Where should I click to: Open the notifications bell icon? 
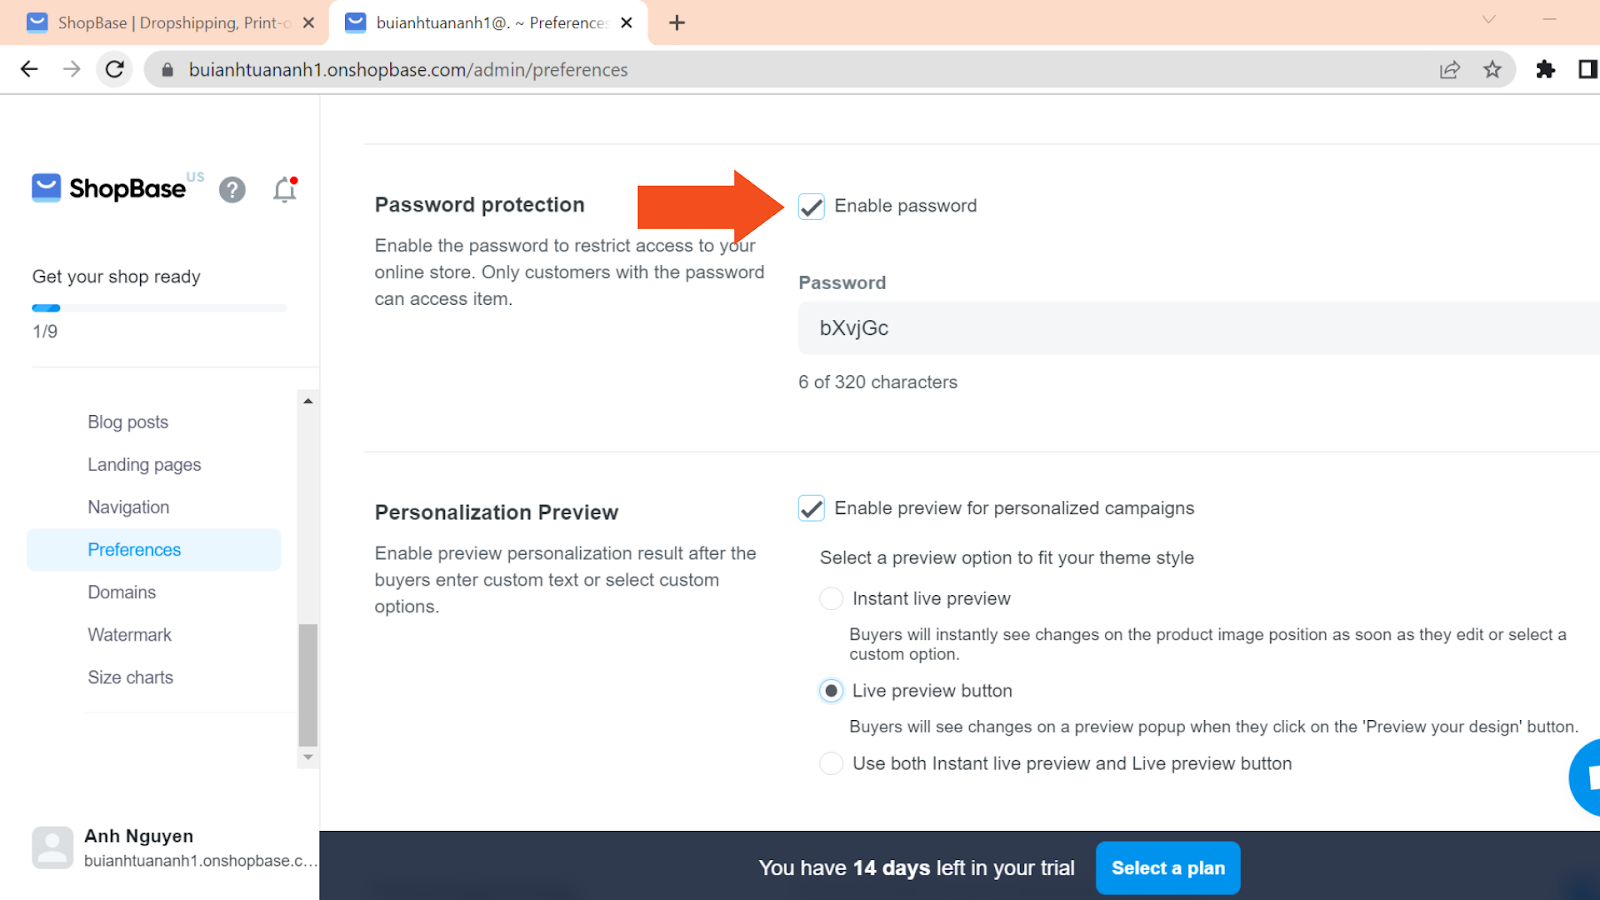pyautogui.click(x=285, y=190)
